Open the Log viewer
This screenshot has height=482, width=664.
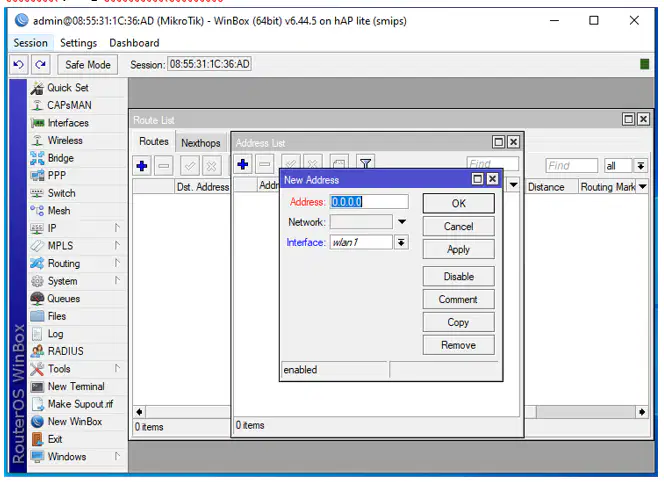[77, 334]
